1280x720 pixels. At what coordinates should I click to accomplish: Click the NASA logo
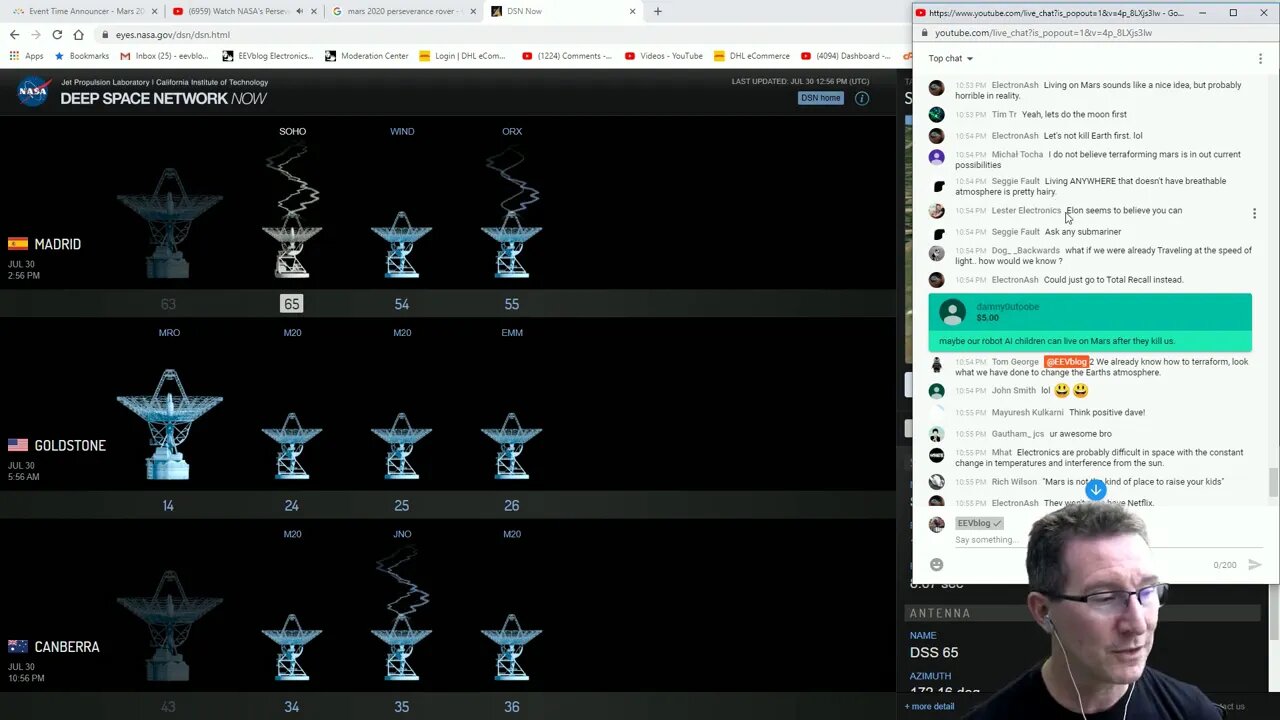point(33,91)
